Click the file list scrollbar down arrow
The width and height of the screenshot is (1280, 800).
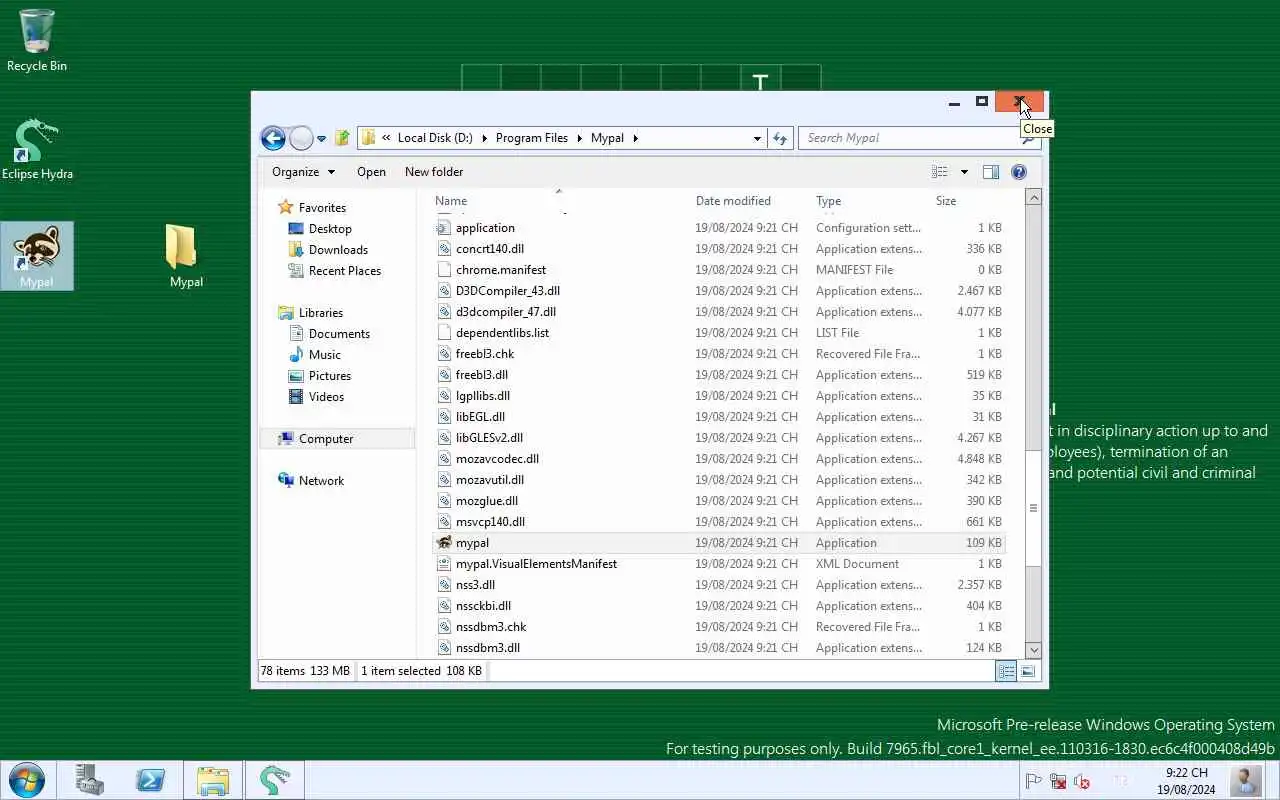point(1034,649)
